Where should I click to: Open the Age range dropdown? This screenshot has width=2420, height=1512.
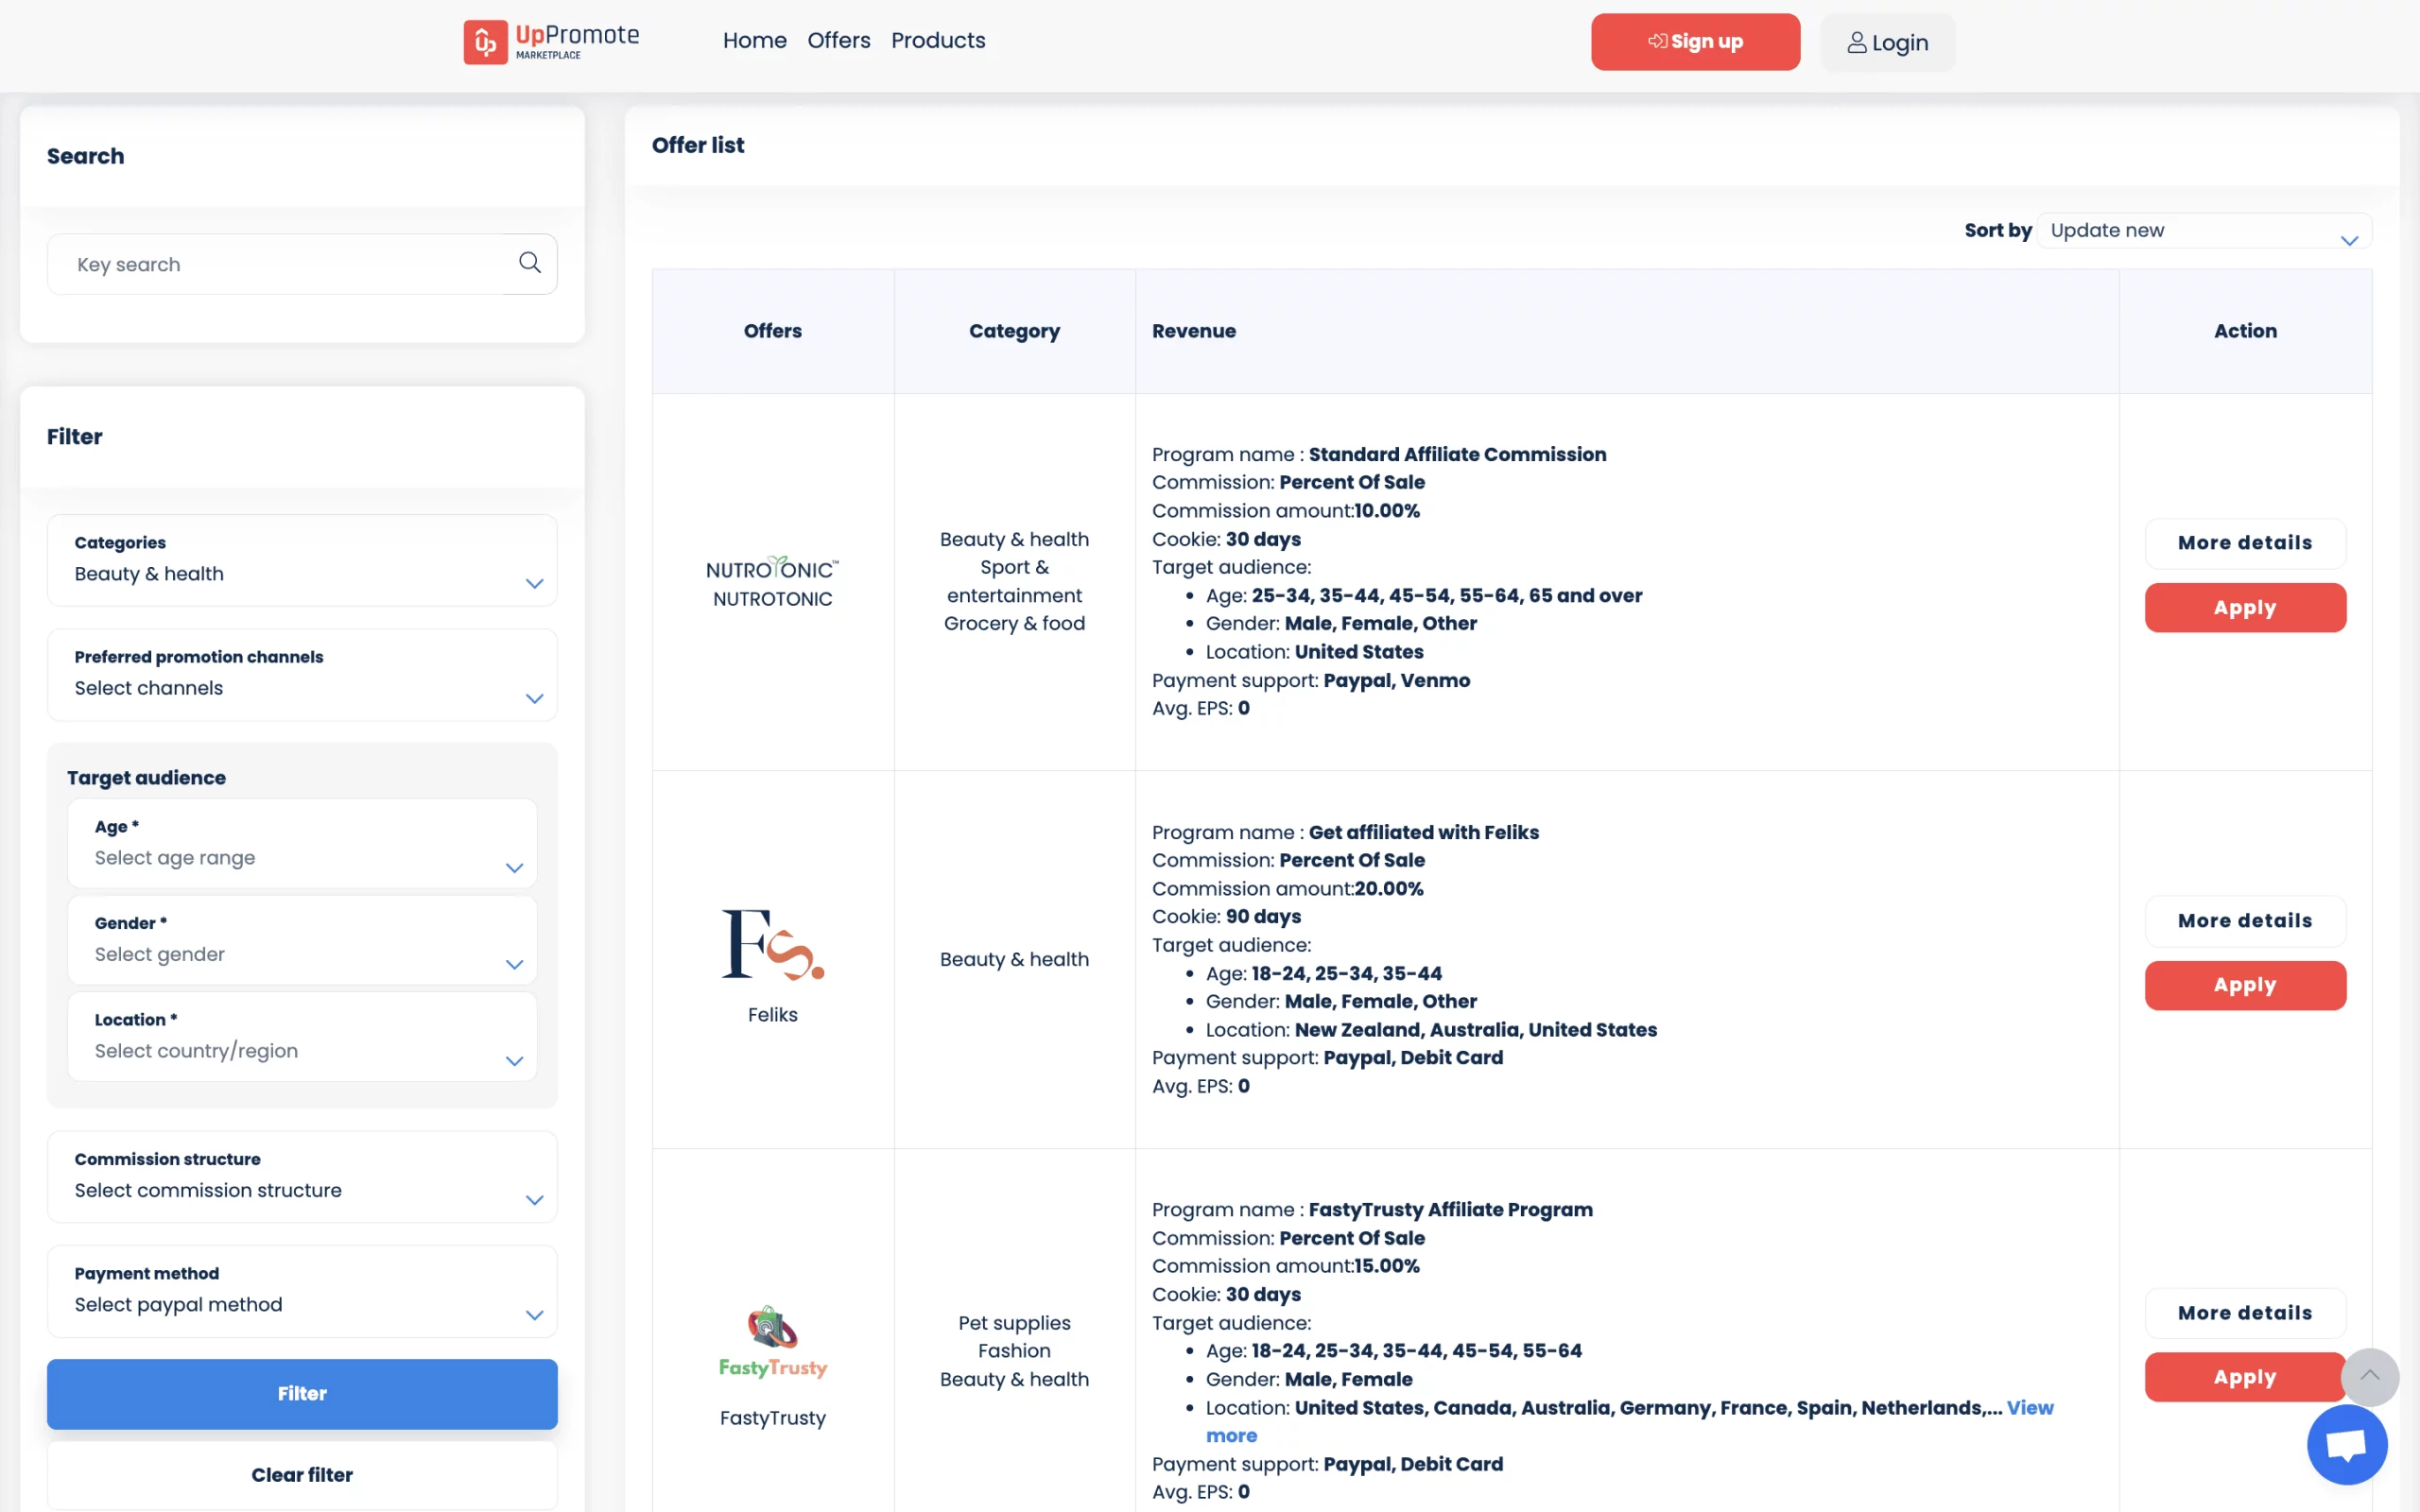(302, 843)
